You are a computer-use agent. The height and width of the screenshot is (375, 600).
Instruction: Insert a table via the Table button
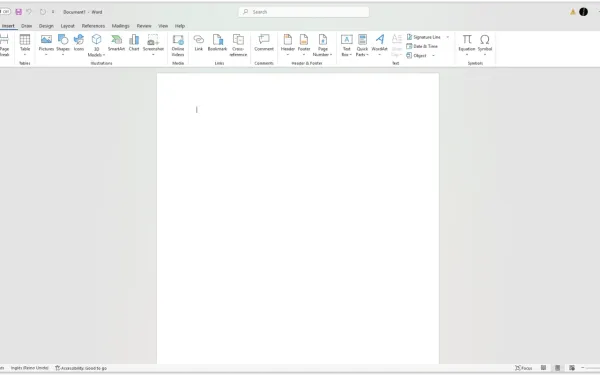pos(25,45)
